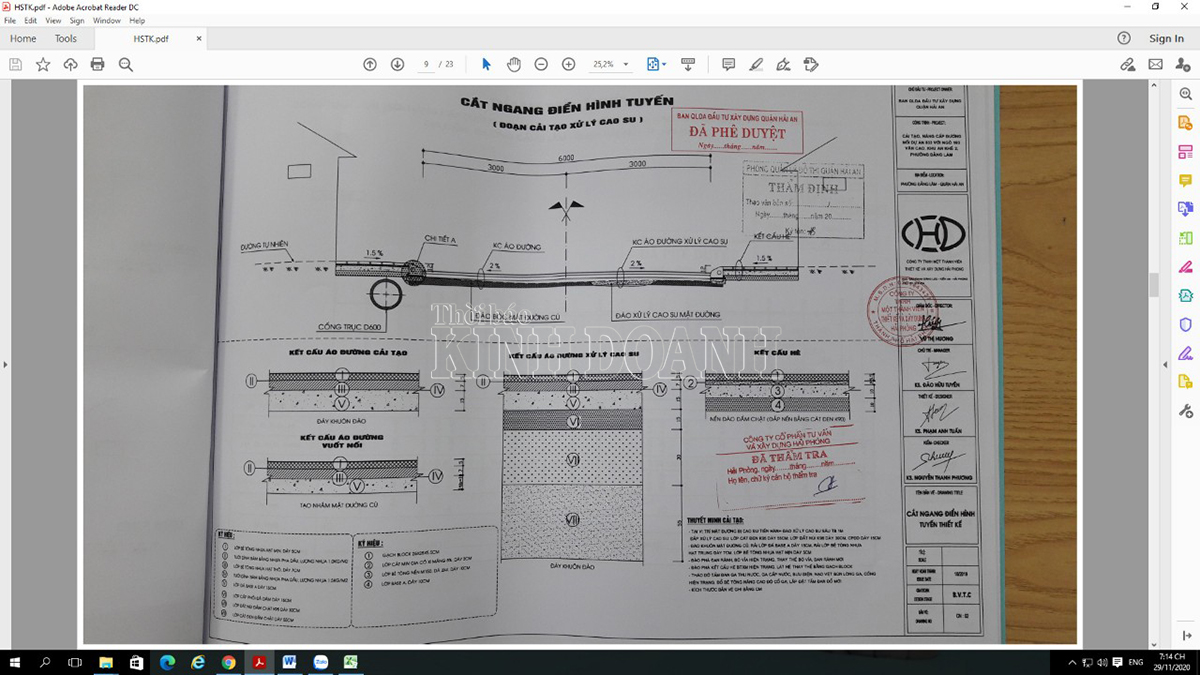Select the highlight text pen tool
Screen dimensions: 1200x675
tap(756, 64)
